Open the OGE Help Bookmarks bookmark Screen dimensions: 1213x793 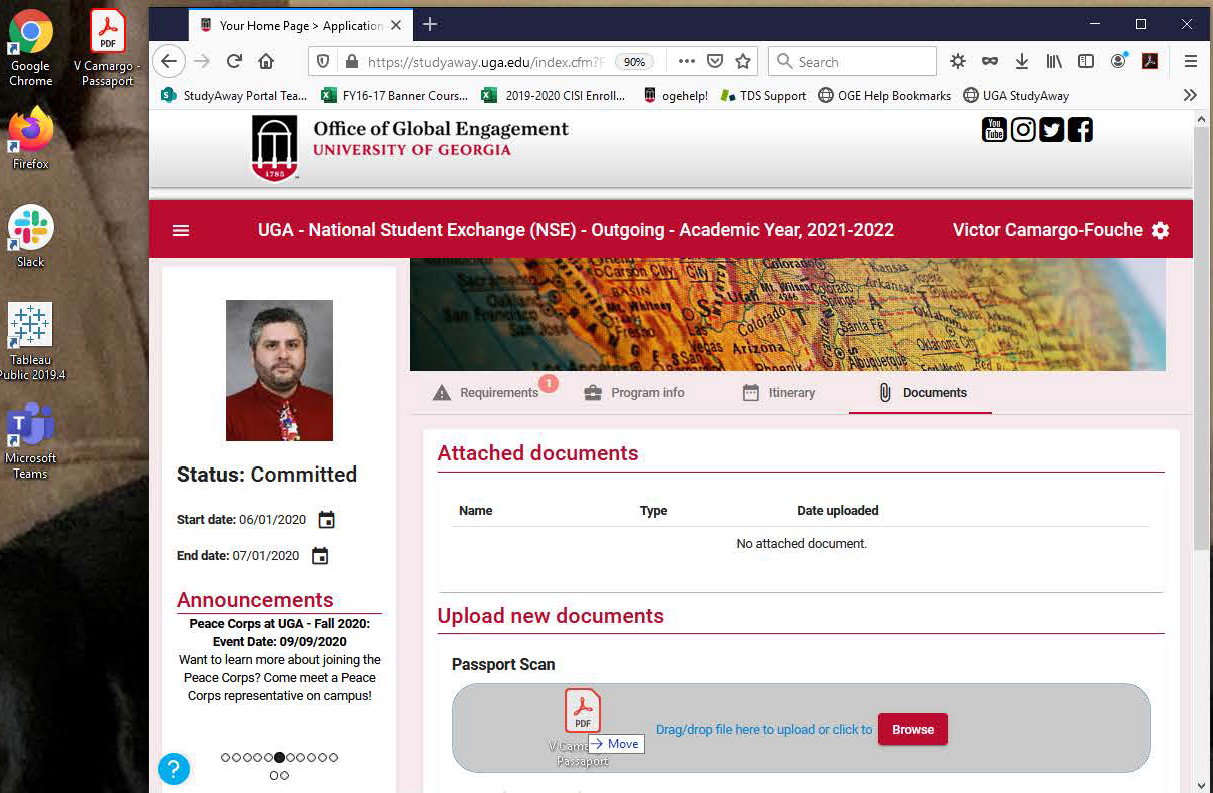point(885,96)
